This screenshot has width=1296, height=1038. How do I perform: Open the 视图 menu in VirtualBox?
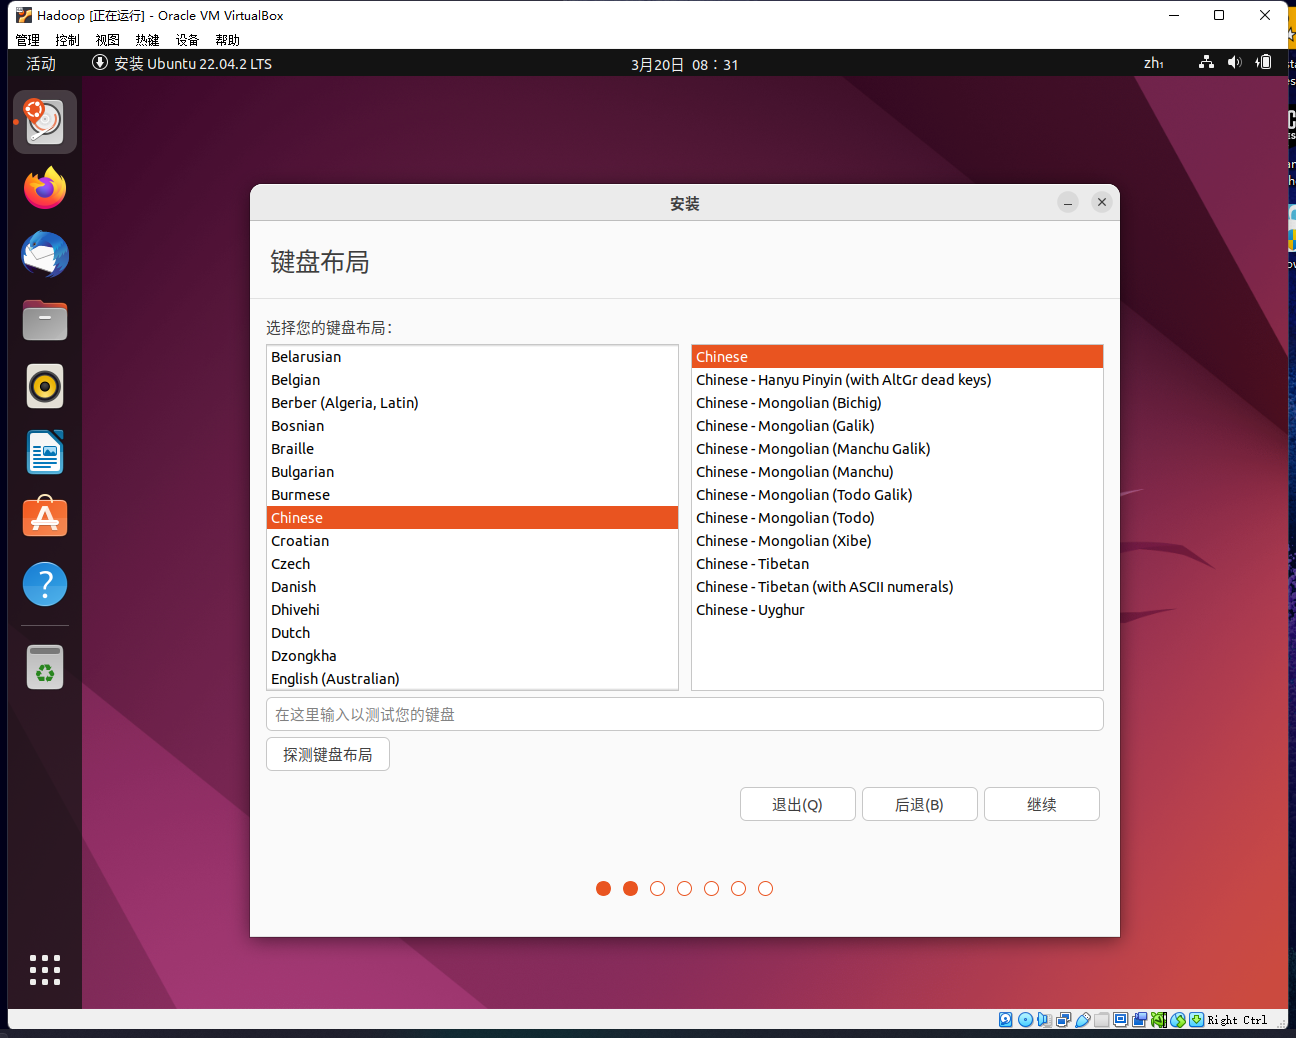tap(108, 40)
